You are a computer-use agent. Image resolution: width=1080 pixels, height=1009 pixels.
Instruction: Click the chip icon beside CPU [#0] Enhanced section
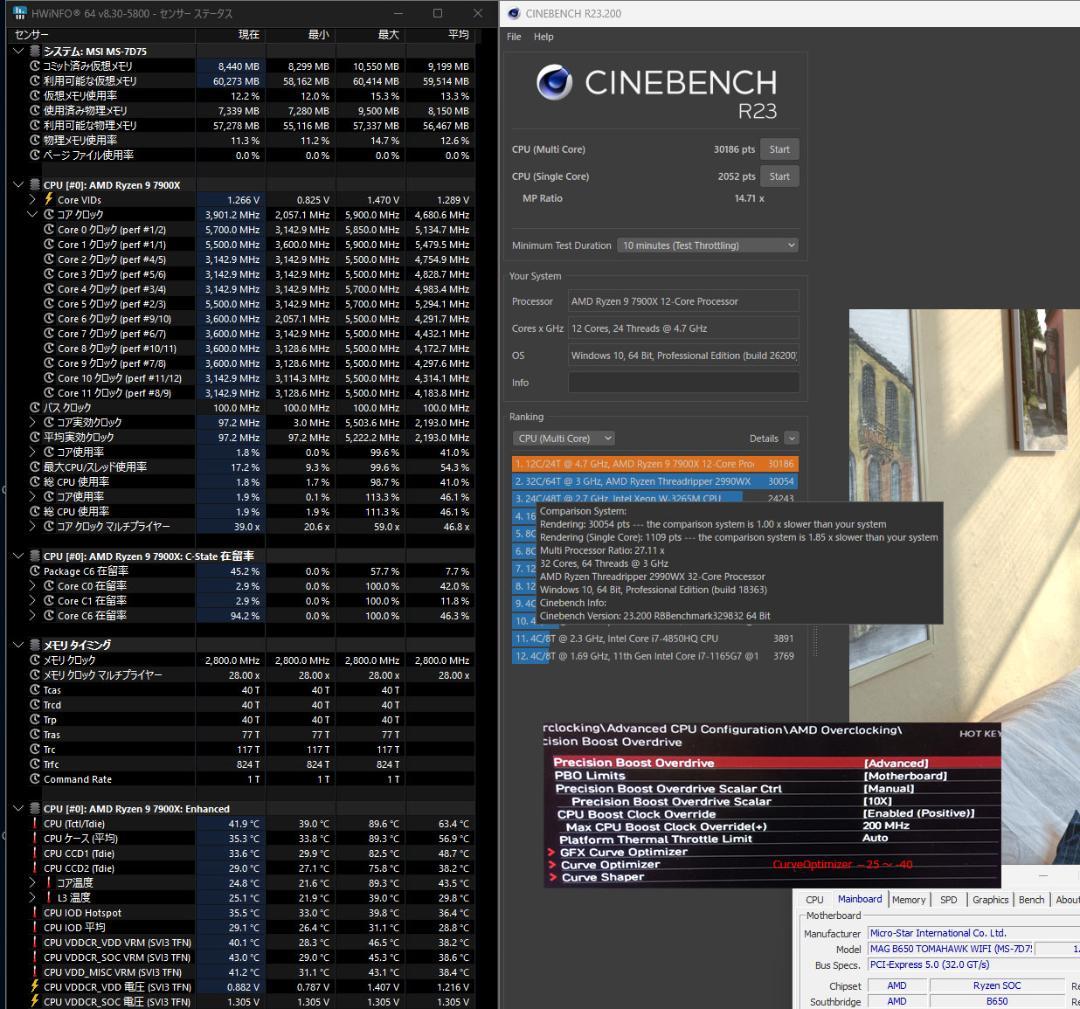[x=35, y=809]
